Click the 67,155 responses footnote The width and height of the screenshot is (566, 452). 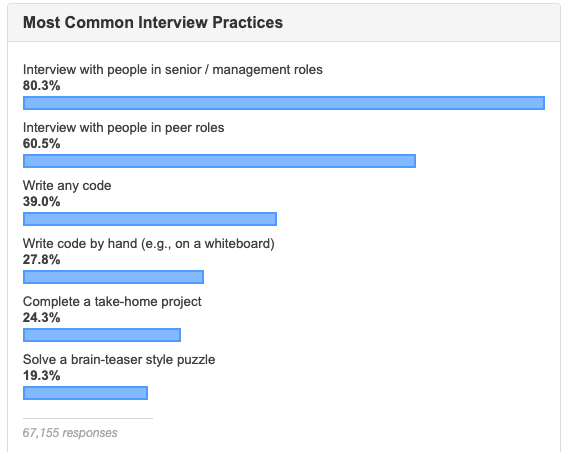pos(70,433)
